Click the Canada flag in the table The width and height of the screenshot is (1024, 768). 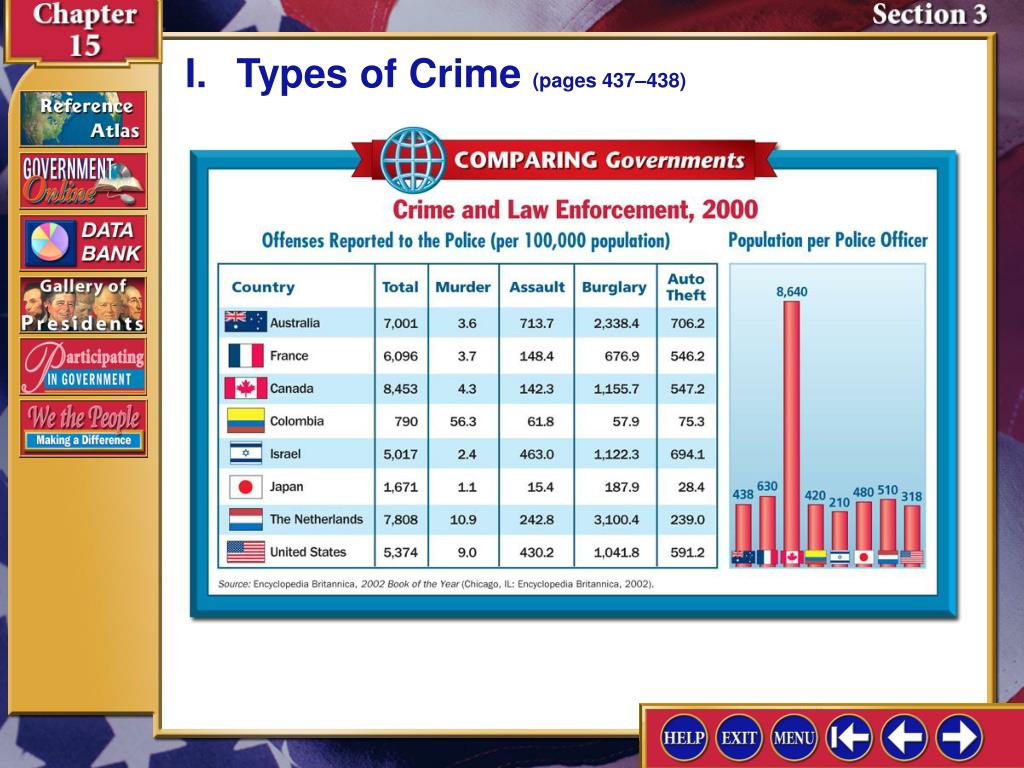point(246,388)
